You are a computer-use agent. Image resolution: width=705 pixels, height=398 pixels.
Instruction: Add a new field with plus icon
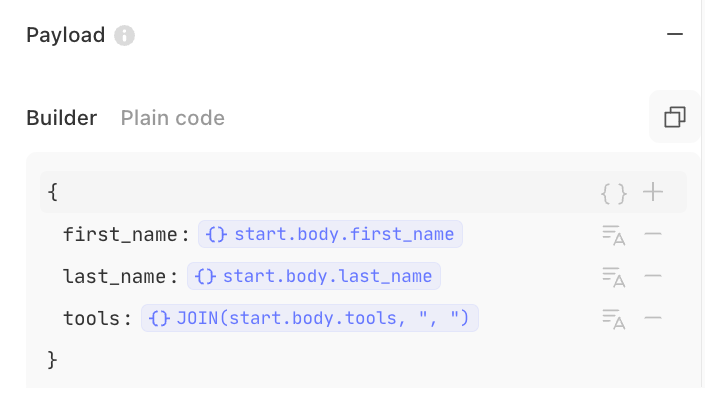click(653, 192)
